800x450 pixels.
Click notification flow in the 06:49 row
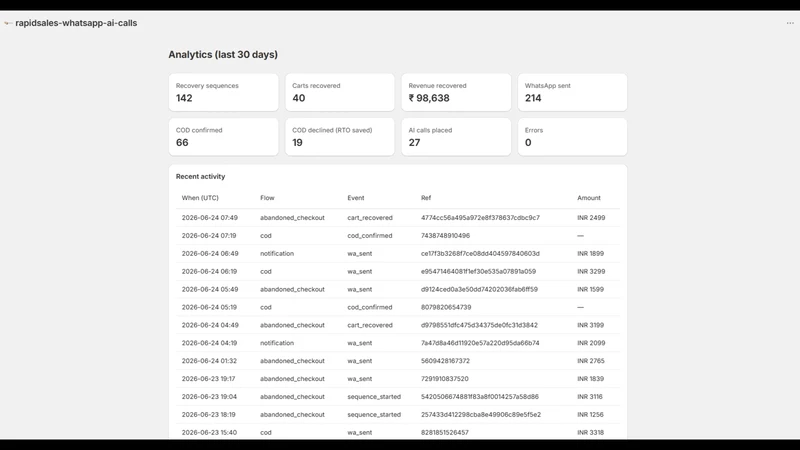[x=277, y=254]
